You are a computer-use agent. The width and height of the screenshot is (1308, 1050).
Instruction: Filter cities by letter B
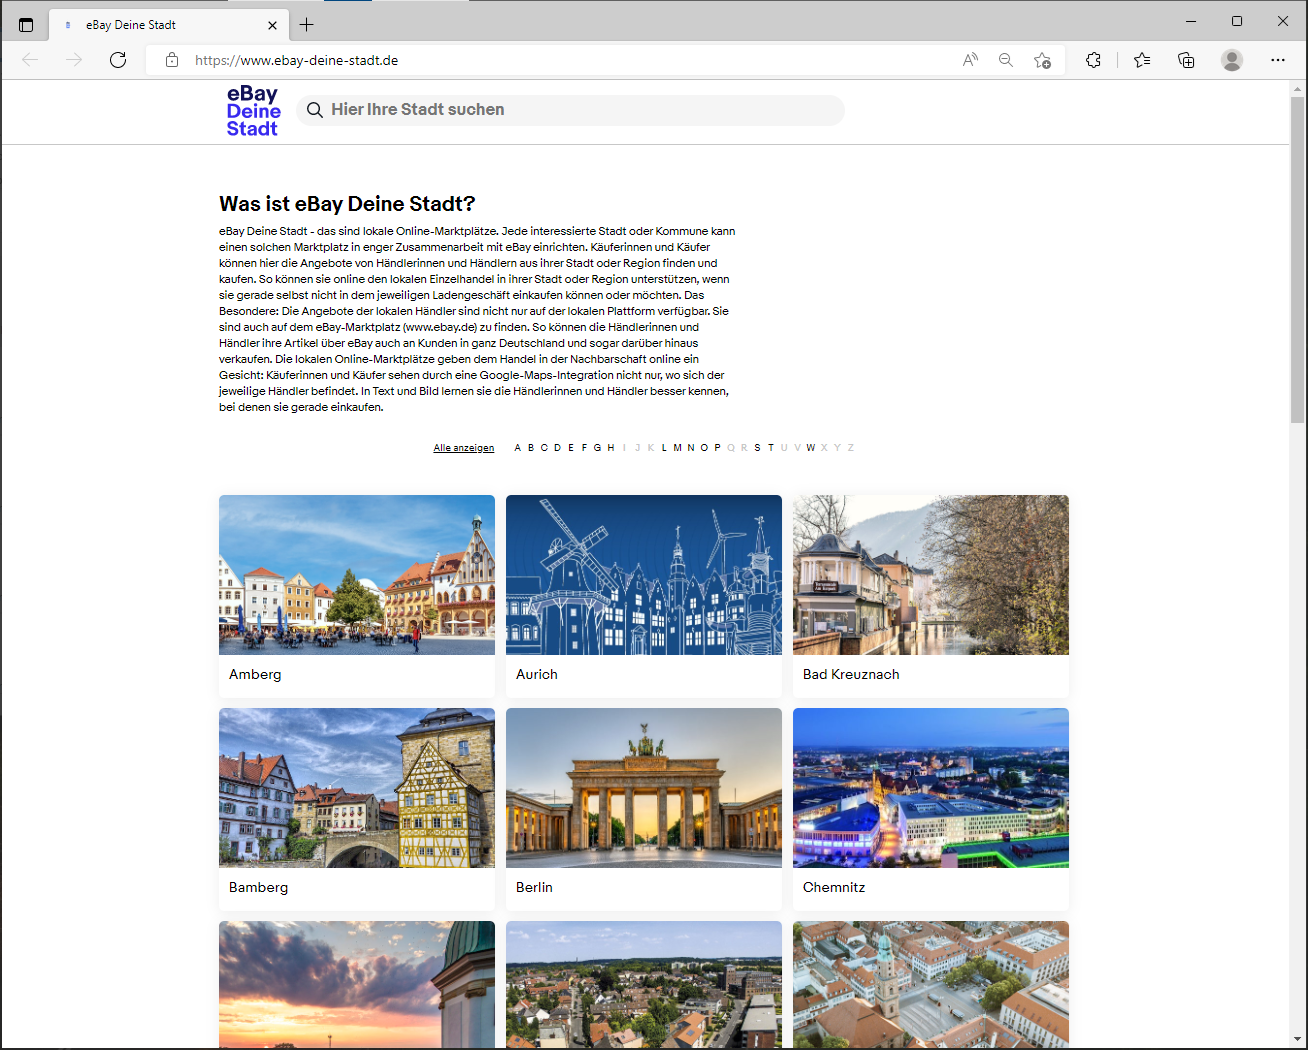[531, 448]
